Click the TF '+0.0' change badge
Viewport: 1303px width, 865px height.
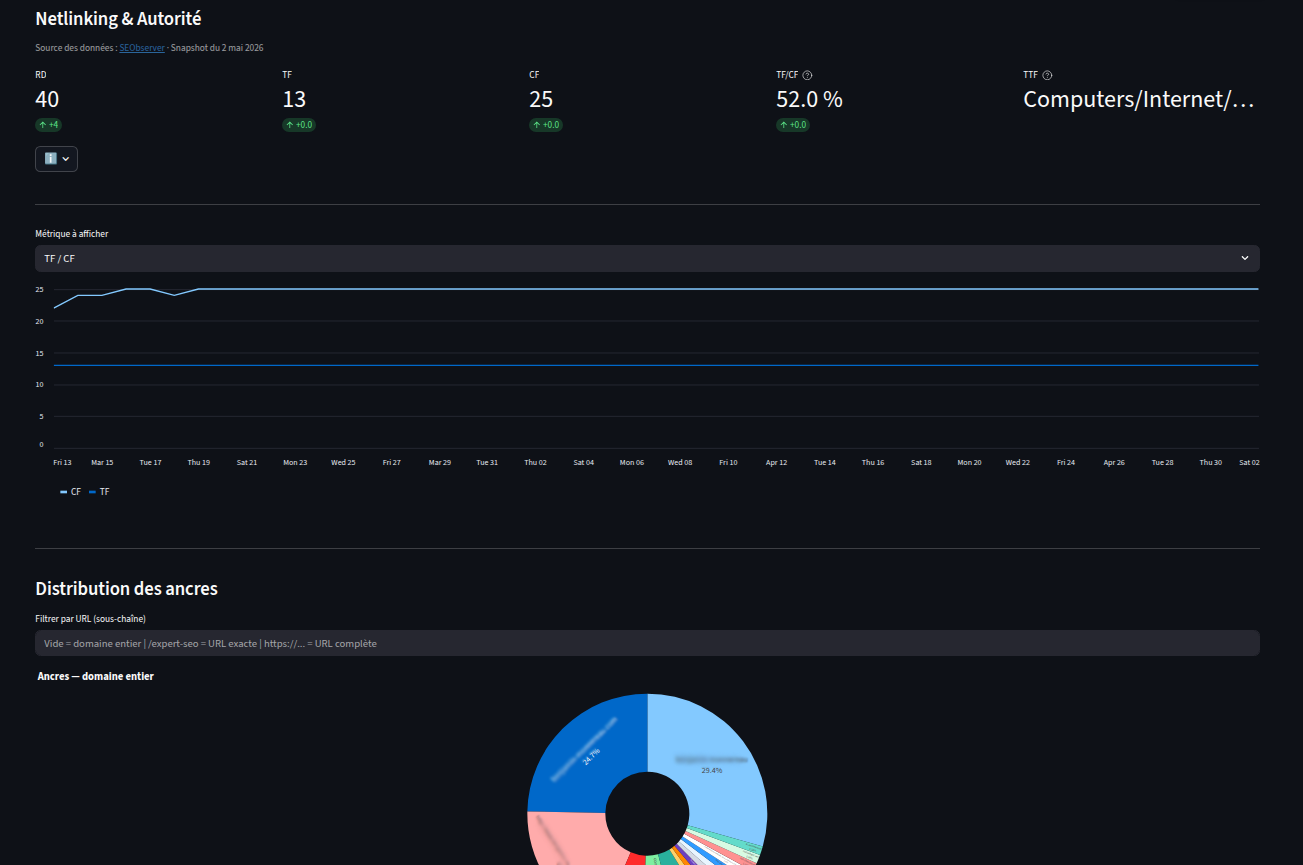click(x=299, y=125)
